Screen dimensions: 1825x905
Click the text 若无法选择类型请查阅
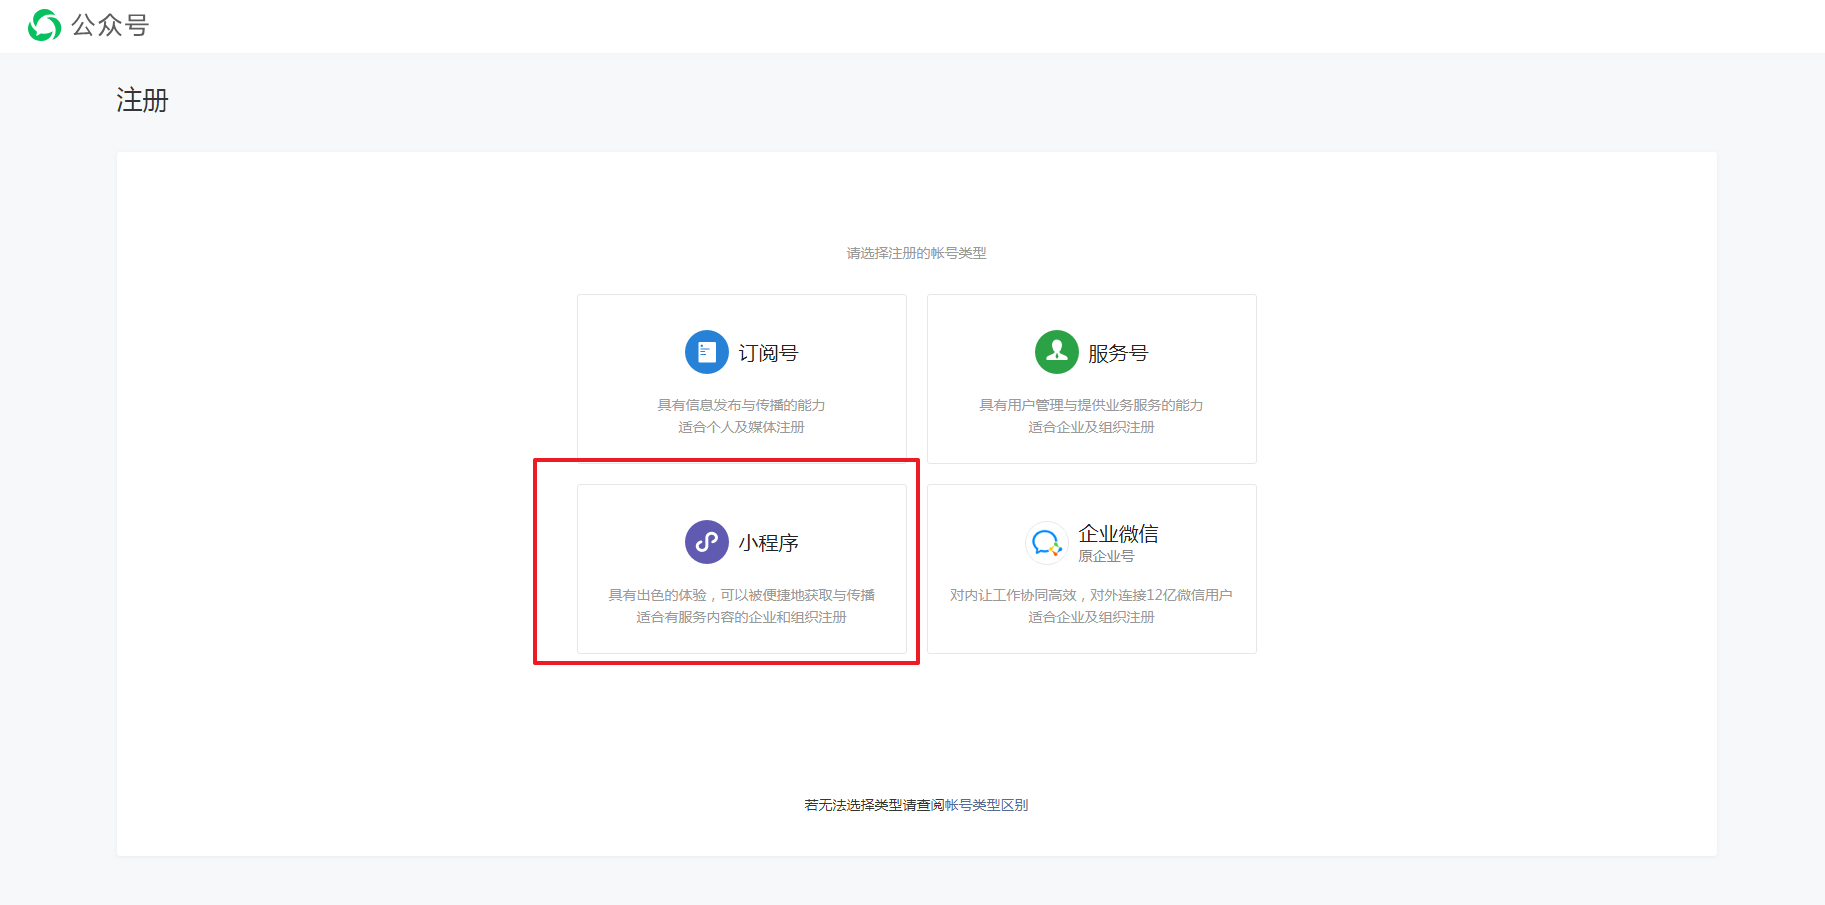[x=874, y=805]
